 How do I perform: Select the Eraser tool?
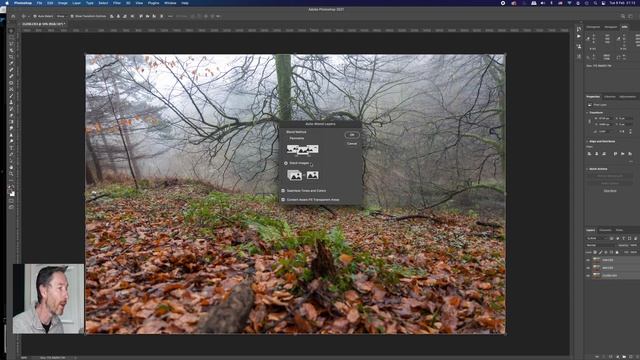tap(12, 115)
